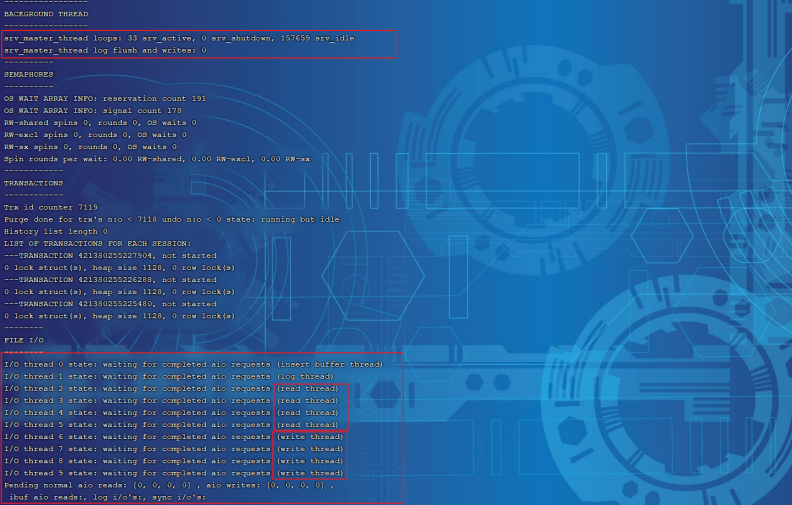
Task: Select '---TRANSACTION 421380255225480, not started' line
Action: (x=110, y=304)
